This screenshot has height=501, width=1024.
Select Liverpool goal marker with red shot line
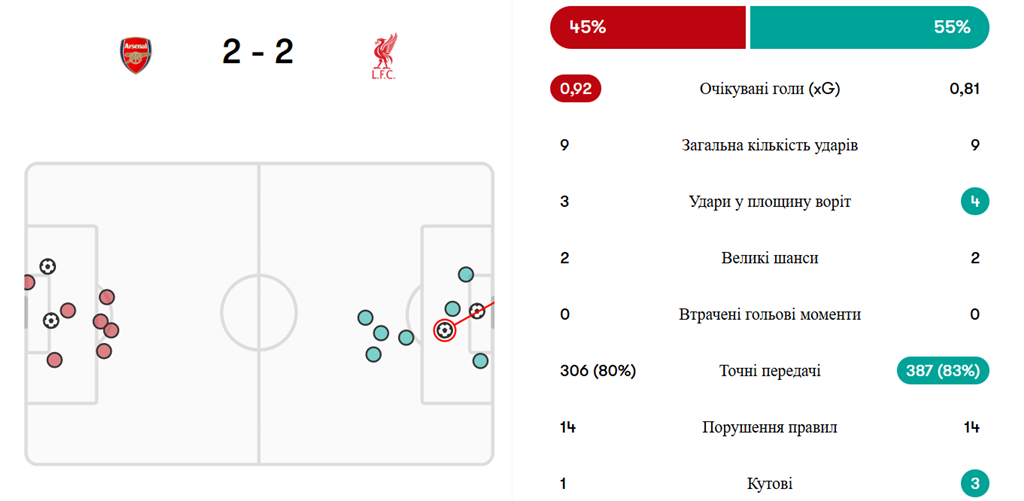pos(477,311)
